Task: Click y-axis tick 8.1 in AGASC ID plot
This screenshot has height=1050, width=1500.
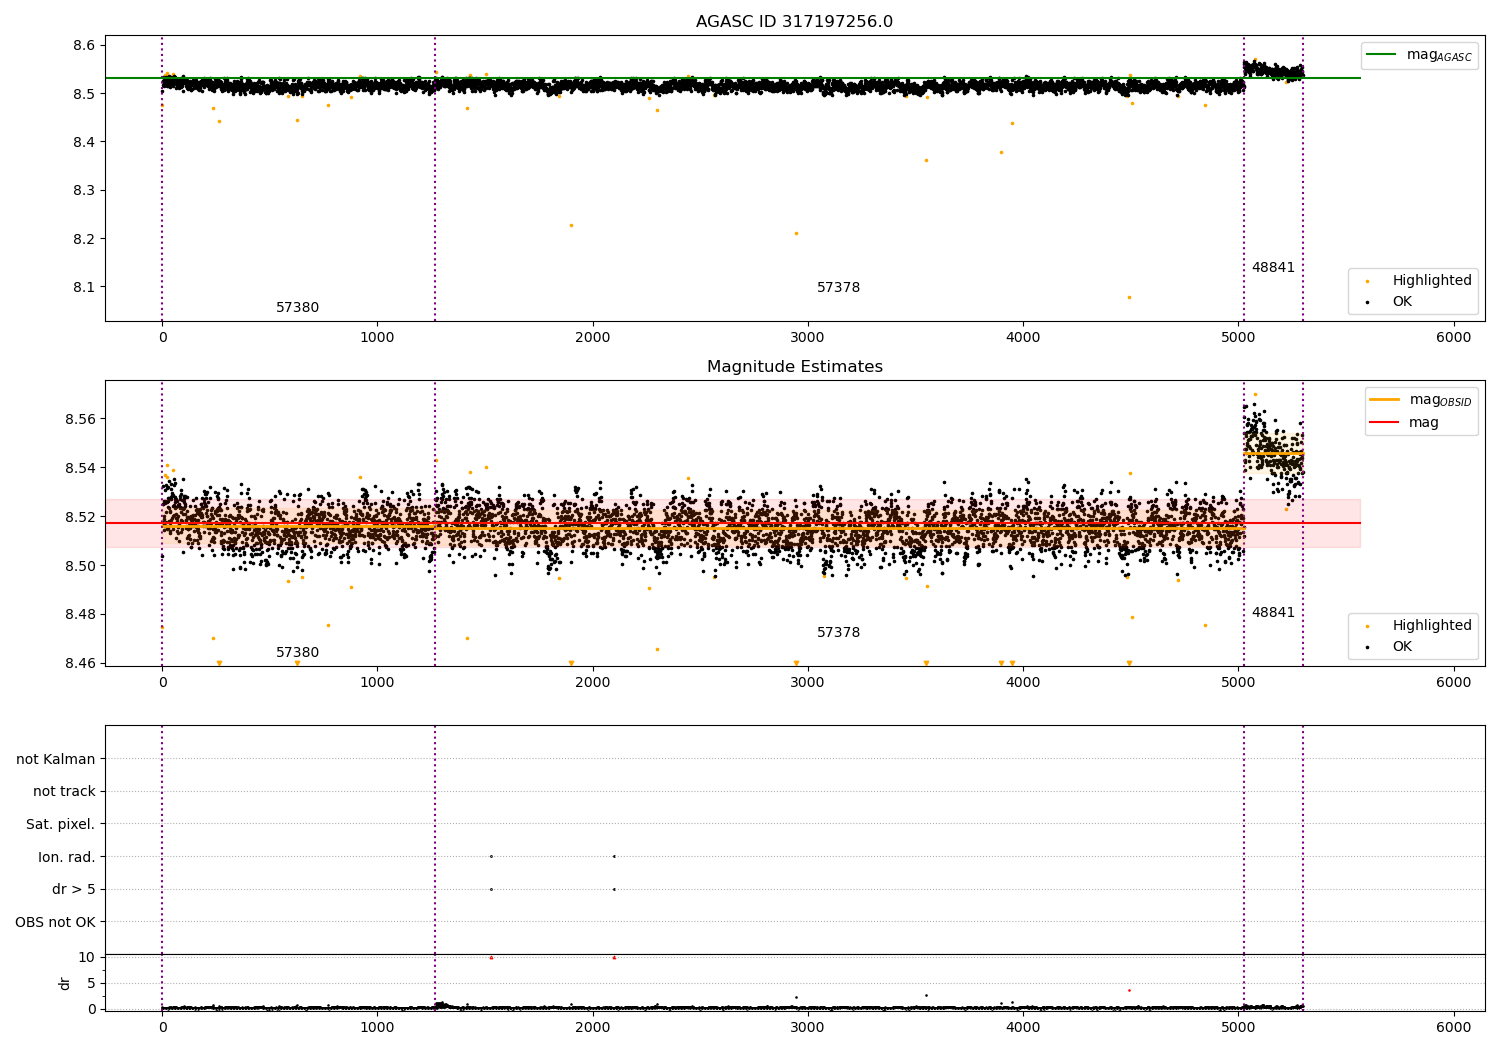Action: (84, 288)
